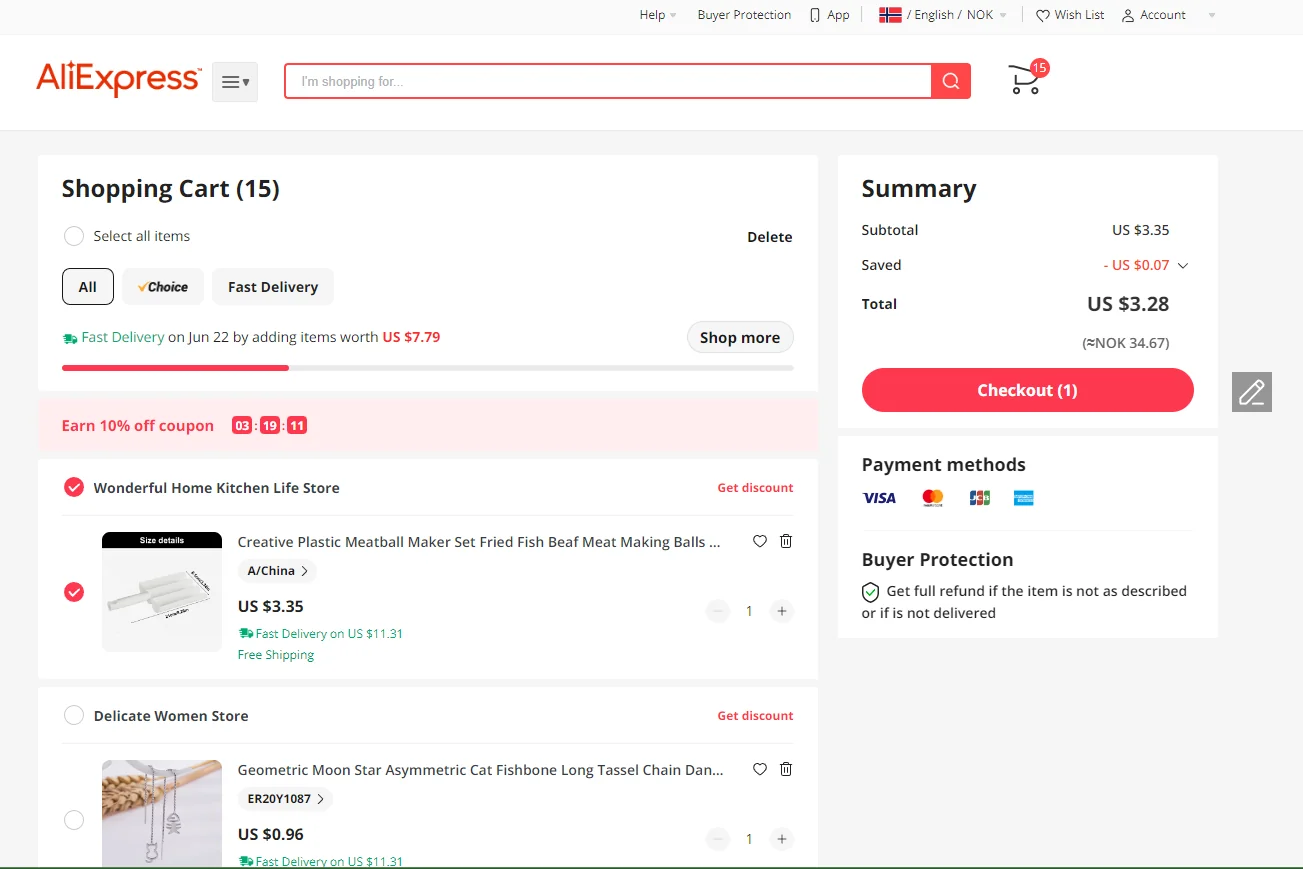Select the Fast Delivery filter tab
This screenshot has width=1303, height=869.
pos(273,287)
